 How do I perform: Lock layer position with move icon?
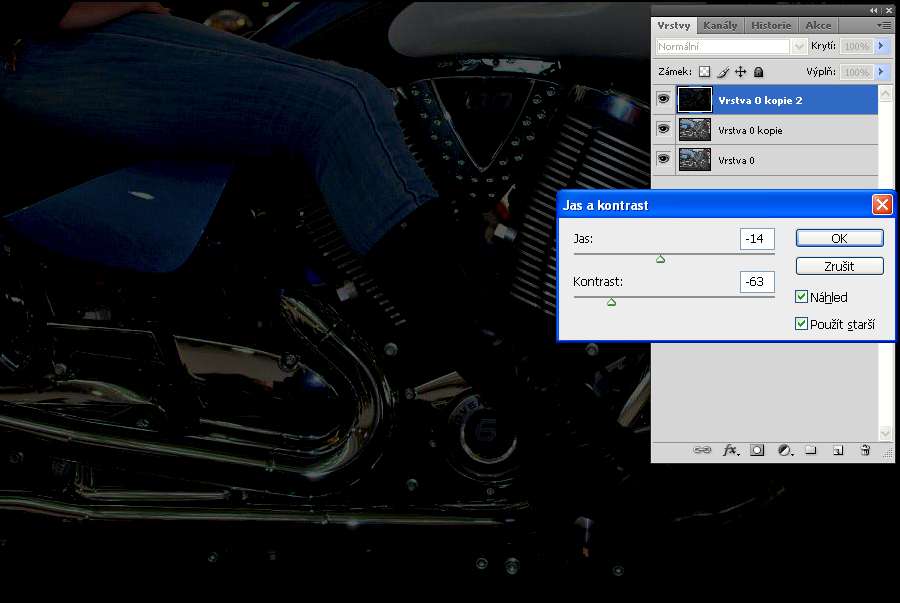coord(741,72)
